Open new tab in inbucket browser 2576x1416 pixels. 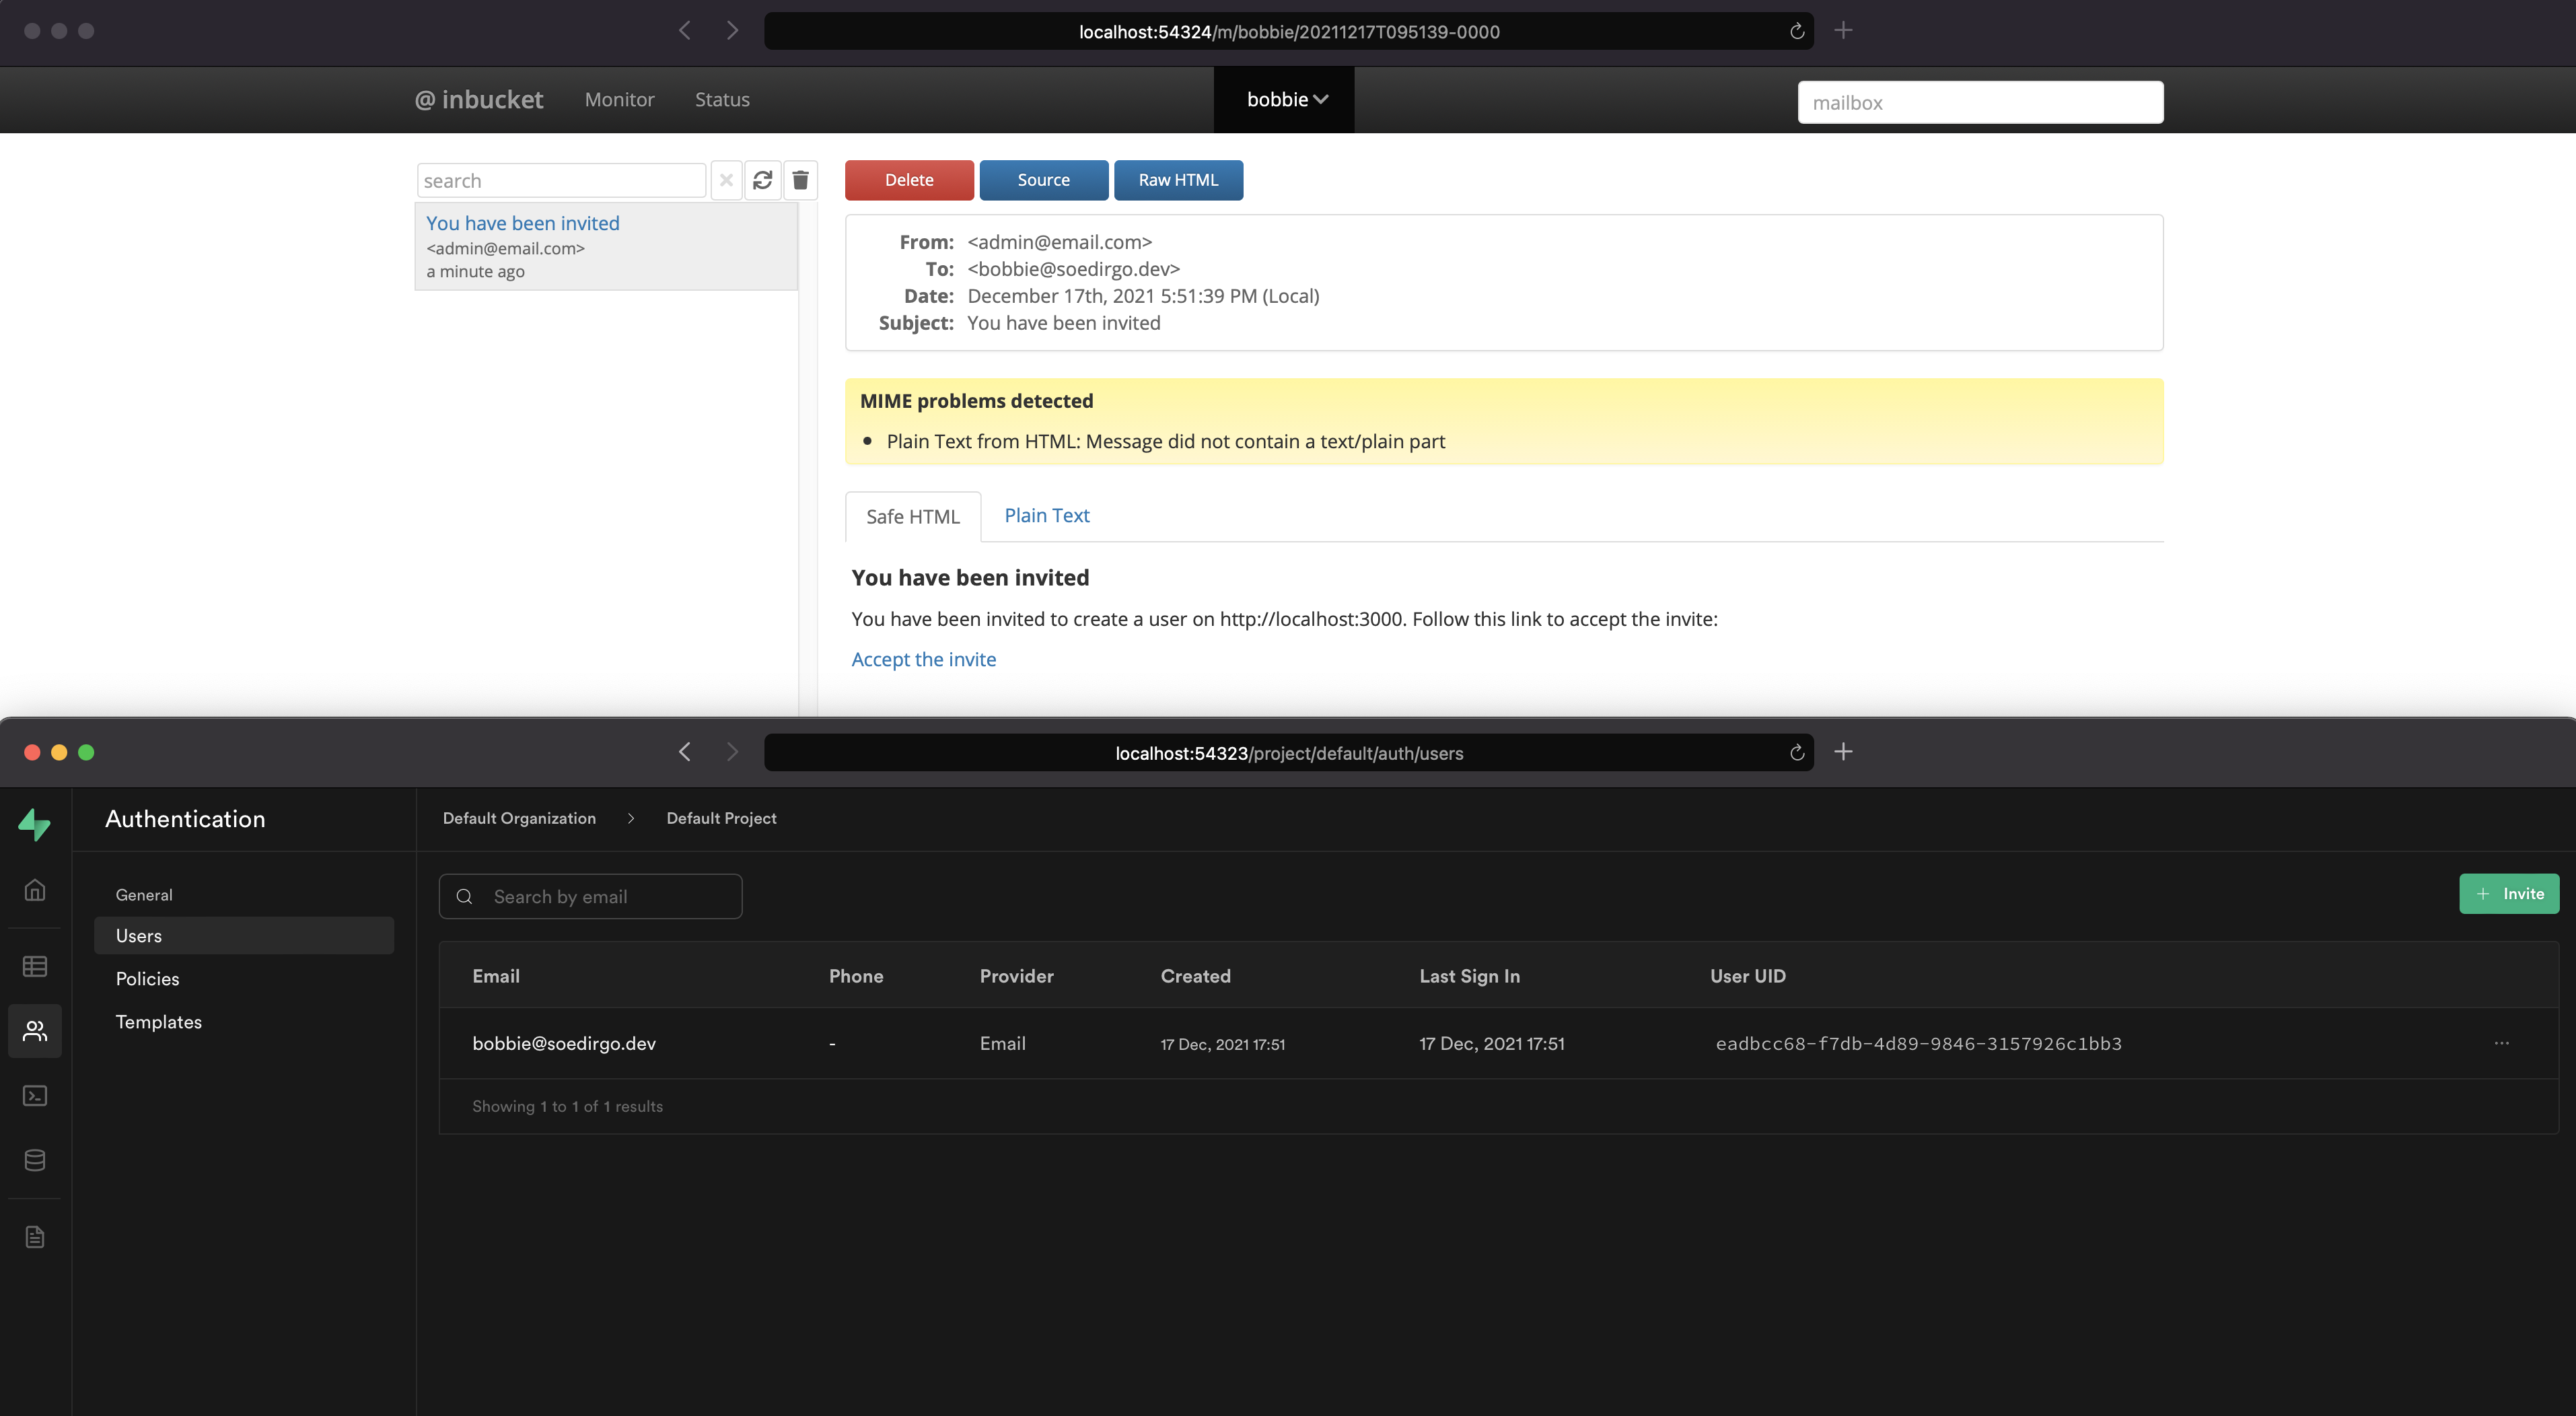pyautogui.click(x=1843, y=31)
